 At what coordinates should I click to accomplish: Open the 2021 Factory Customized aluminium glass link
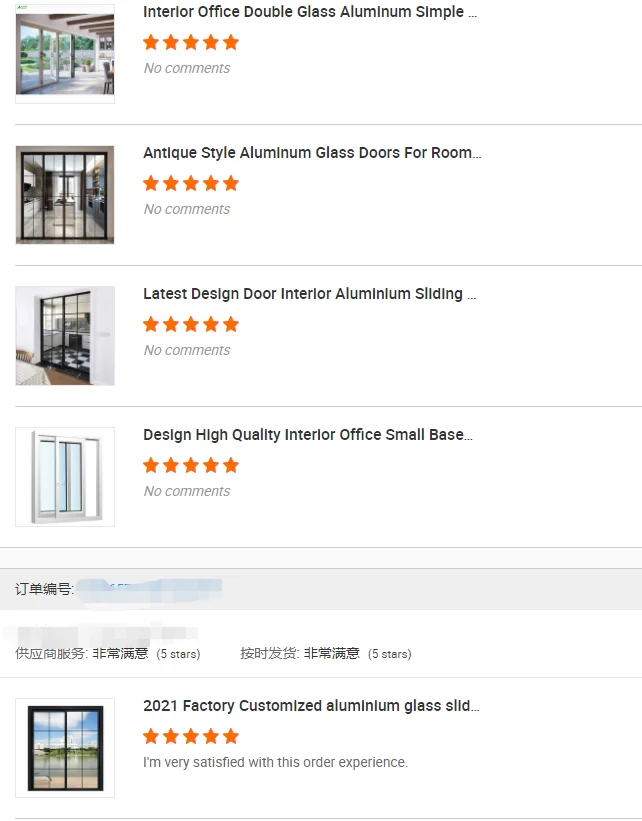pos(311,706)
